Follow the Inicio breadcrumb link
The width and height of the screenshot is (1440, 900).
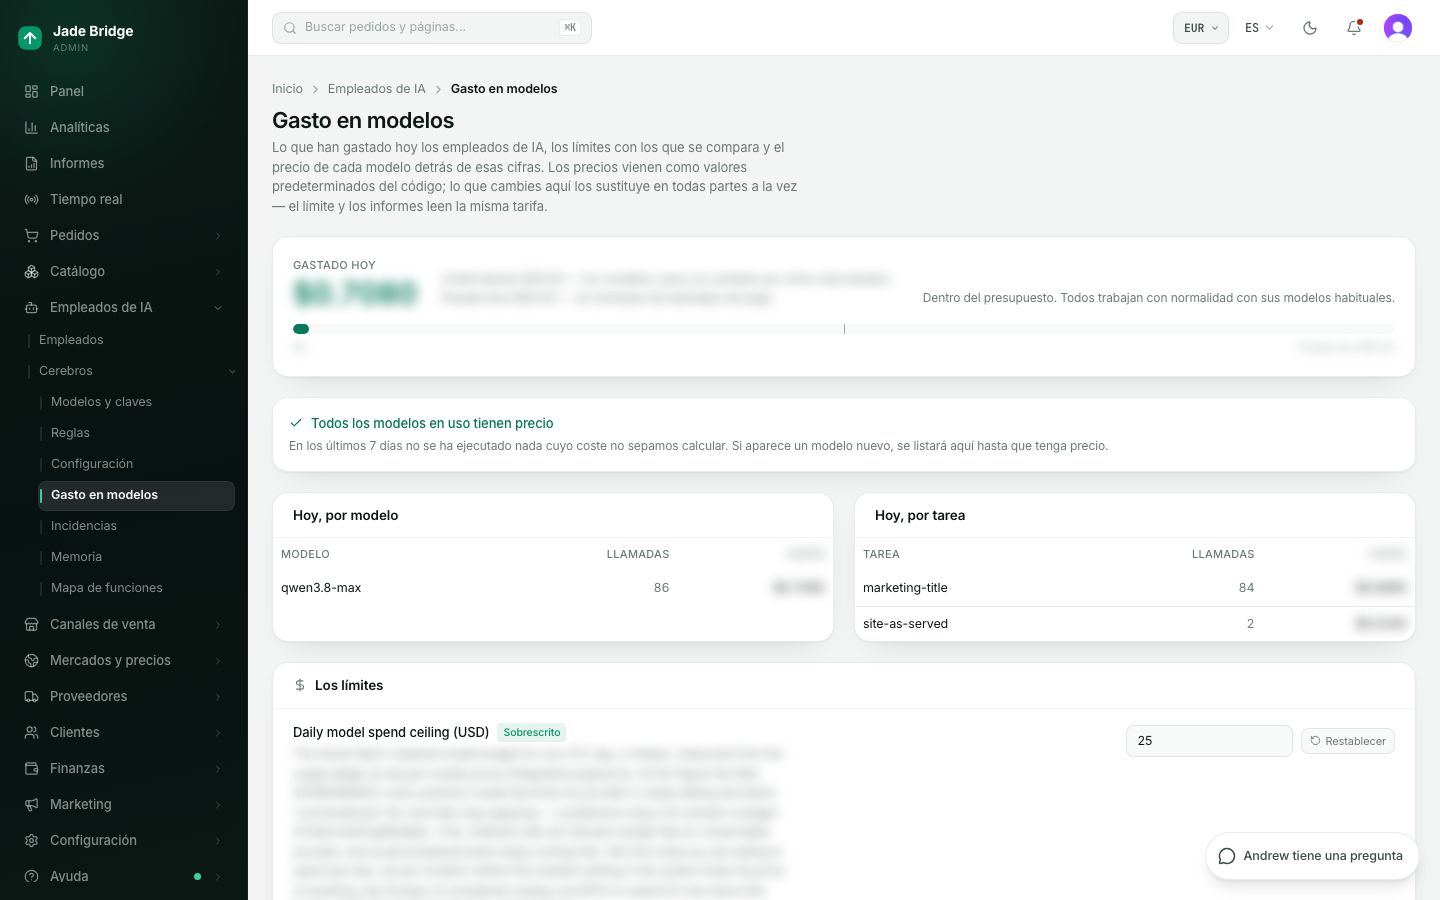tap(287, 89)
